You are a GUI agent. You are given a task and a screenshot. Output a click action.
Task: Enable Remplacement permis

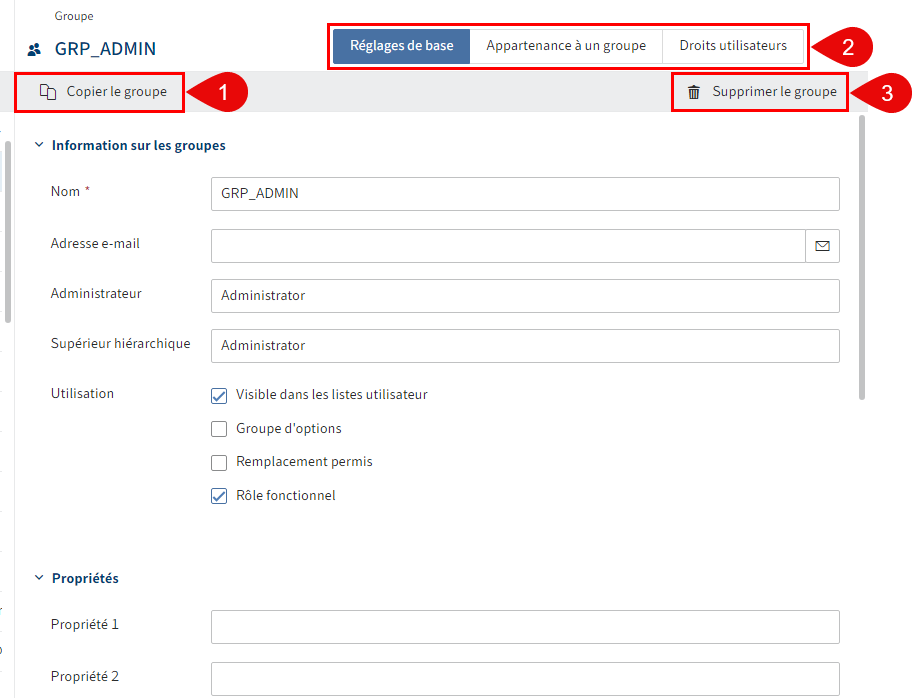click(x=219, y=462)
